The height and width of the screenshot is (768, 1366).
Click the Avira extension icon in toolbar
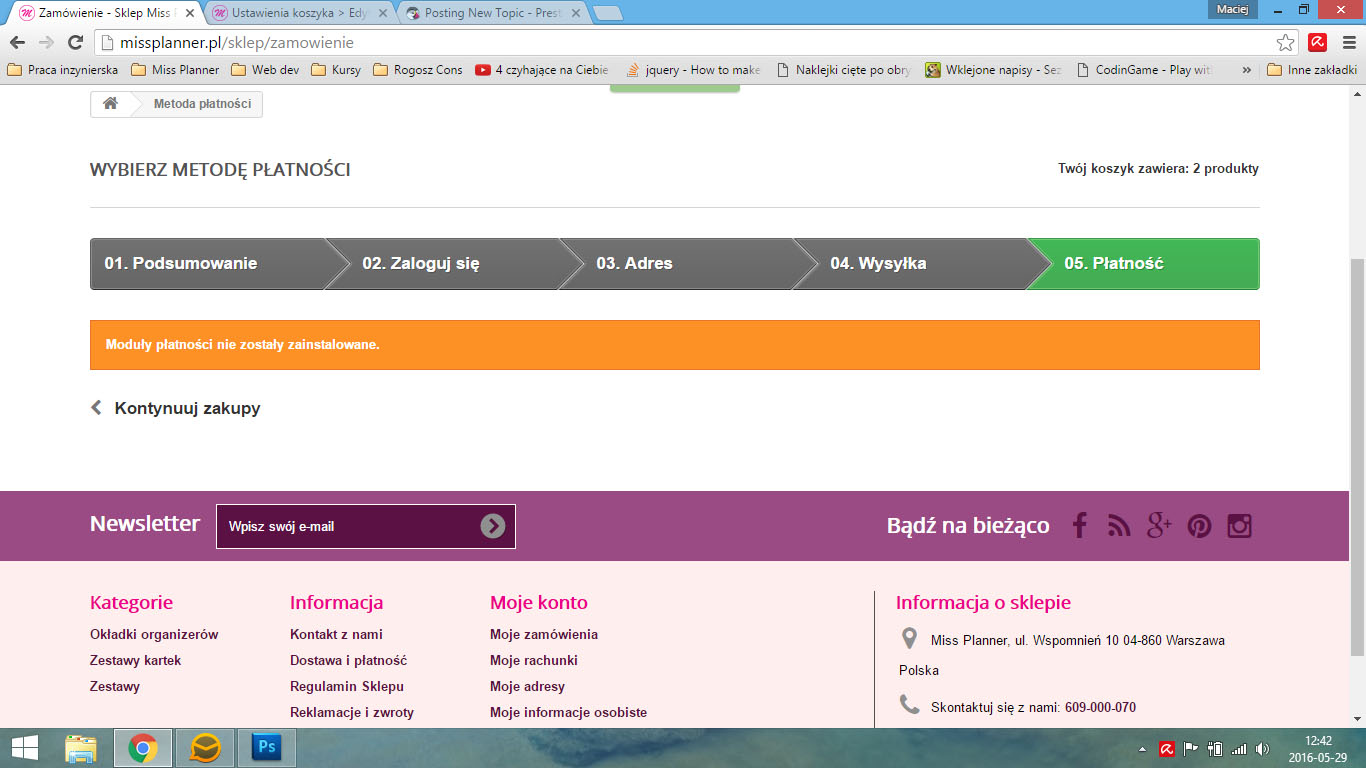[1318, 43]
